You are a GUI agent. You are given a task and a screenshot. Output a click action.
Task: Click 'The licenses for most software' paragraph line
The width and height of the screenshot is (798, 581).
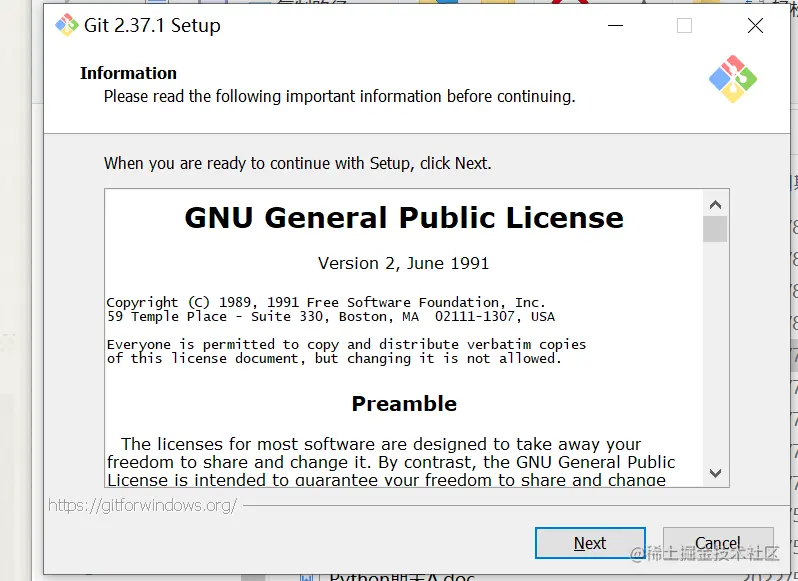tap(381, 444)
